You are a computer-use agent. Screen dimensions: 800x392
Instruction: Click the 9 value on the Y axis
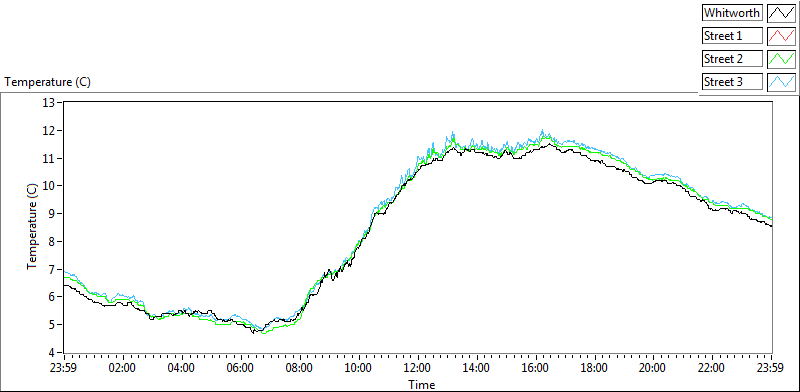(x=53, y=214)
